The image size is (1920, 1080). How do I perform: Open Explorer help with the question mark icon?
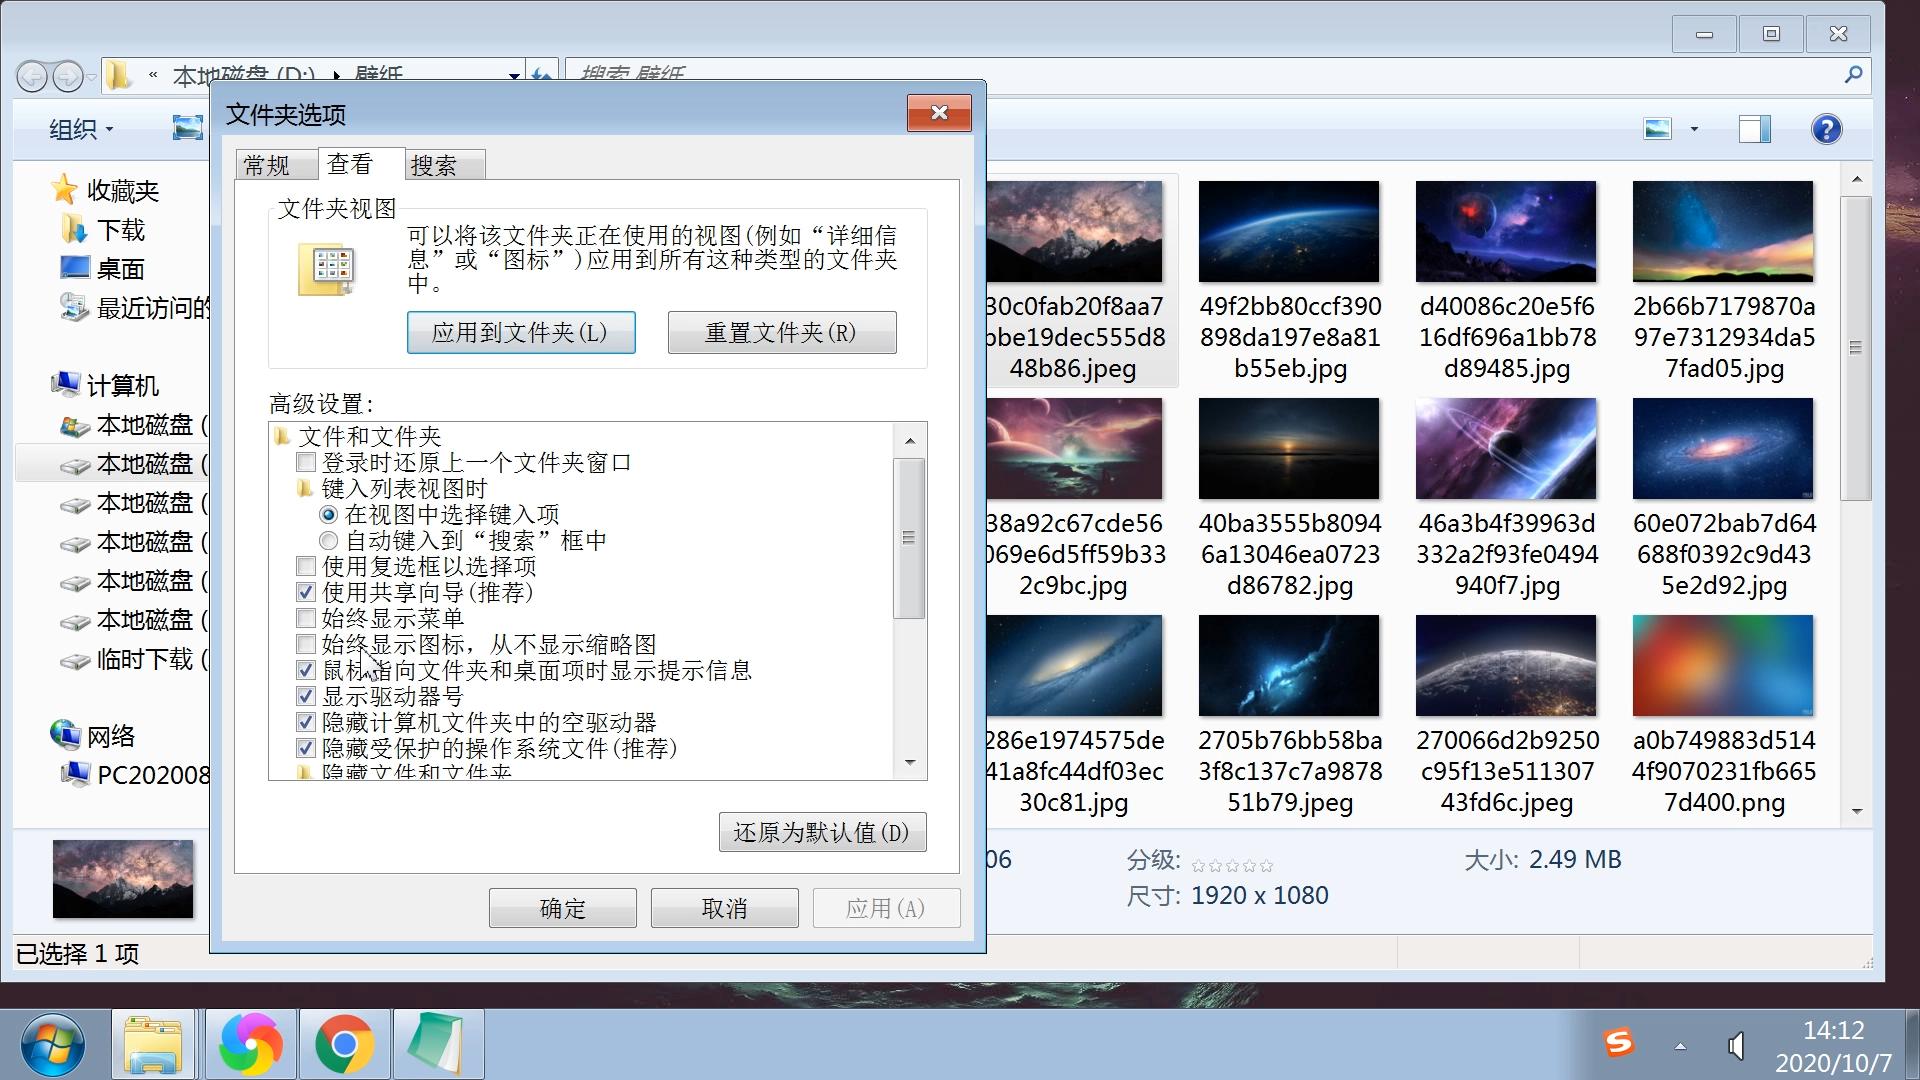coord(1826,129)
